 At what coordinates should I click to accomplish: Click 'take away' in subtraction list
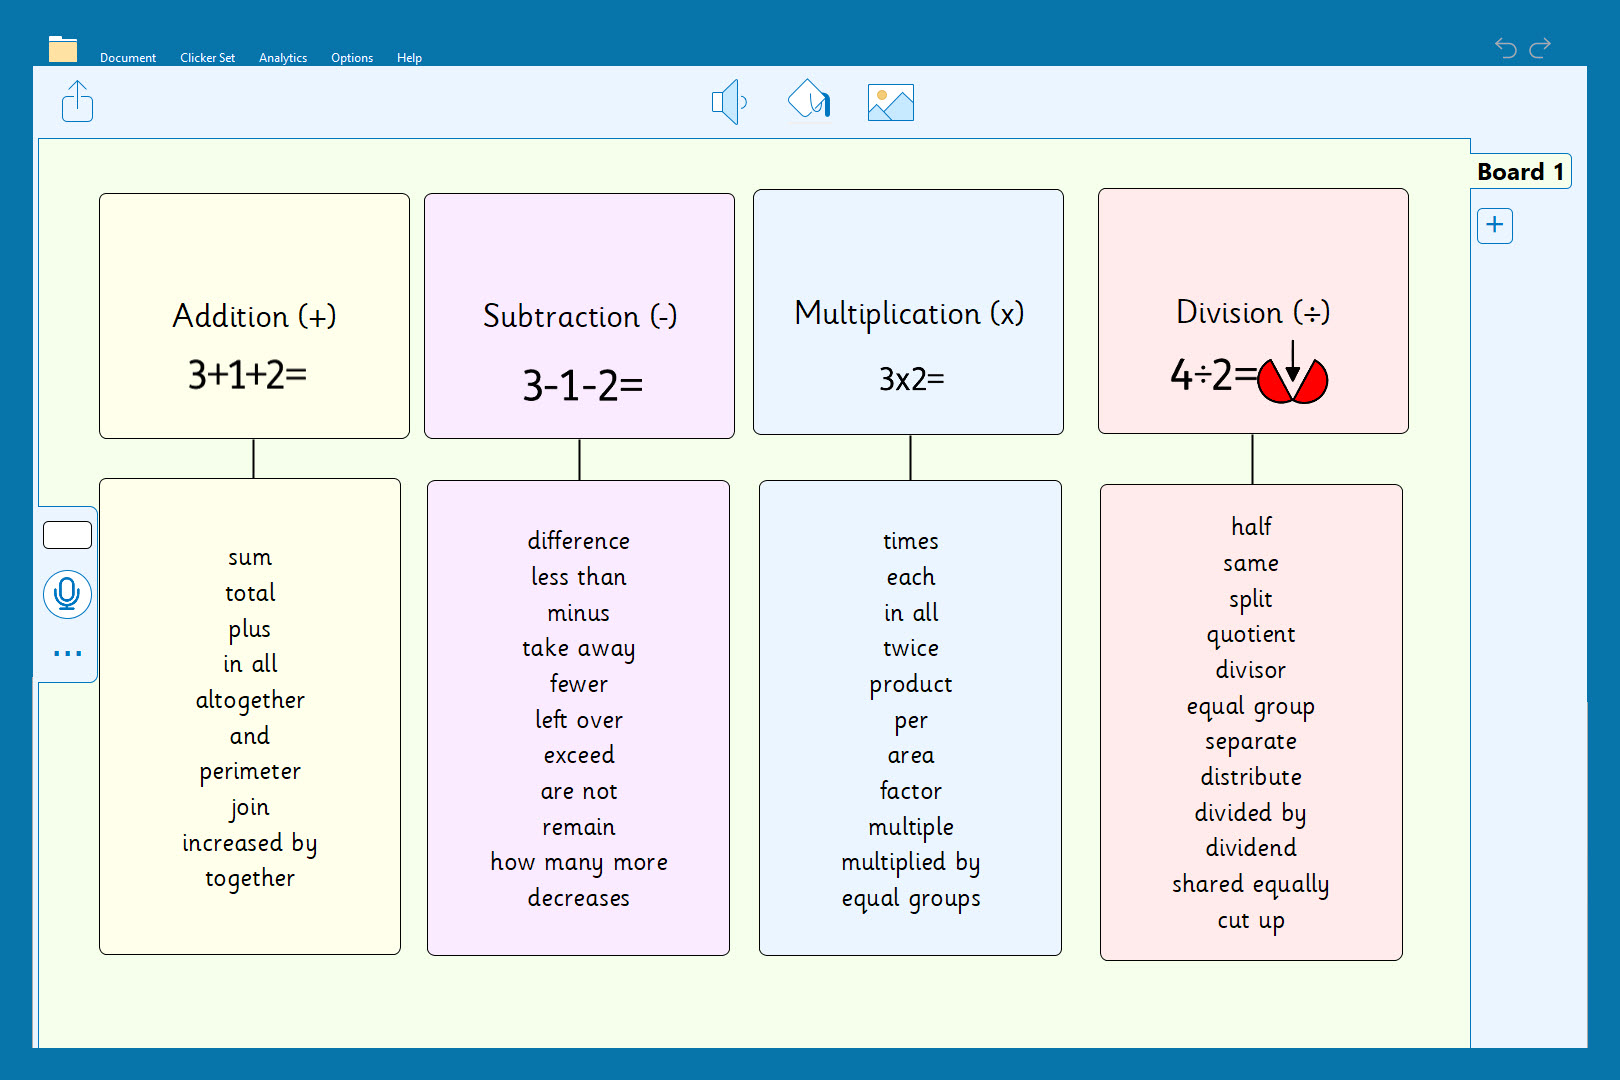[579, 649]
